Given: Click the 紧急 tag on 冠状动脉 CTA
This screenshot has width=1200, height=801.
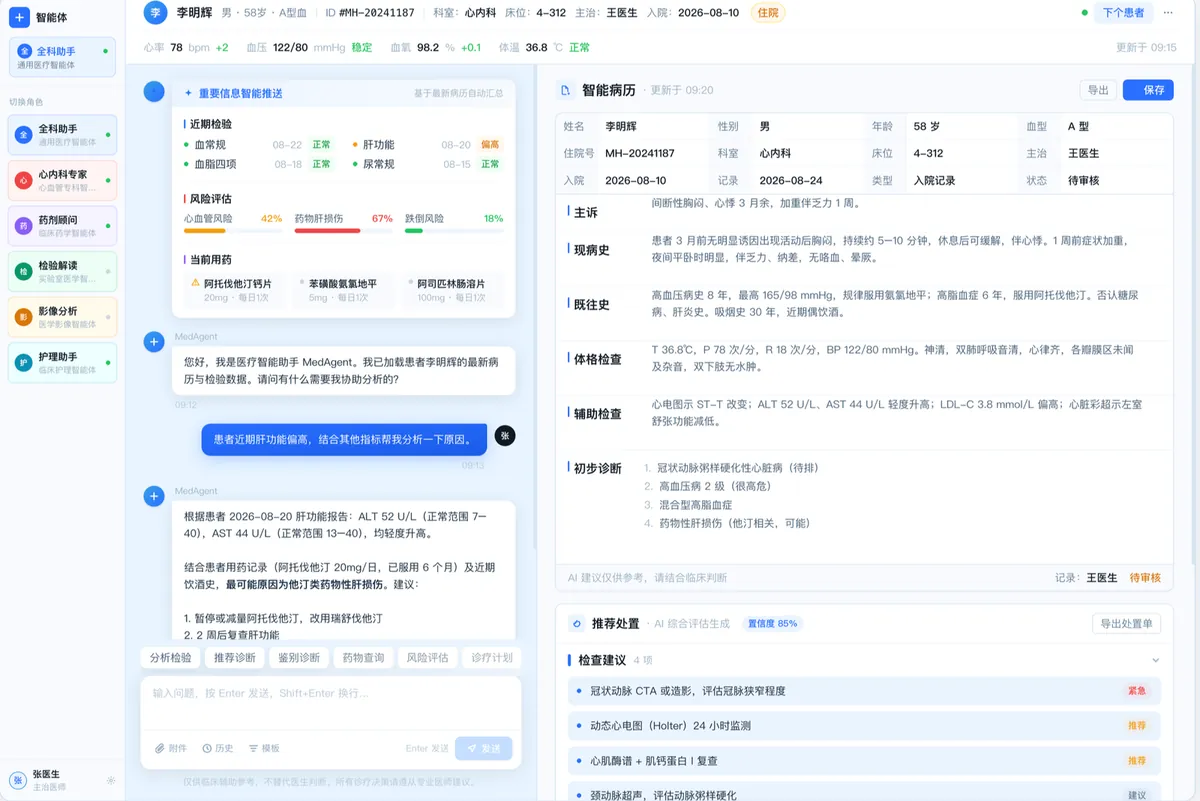Looking at the screenshot, I should [x=1137, y=690].
